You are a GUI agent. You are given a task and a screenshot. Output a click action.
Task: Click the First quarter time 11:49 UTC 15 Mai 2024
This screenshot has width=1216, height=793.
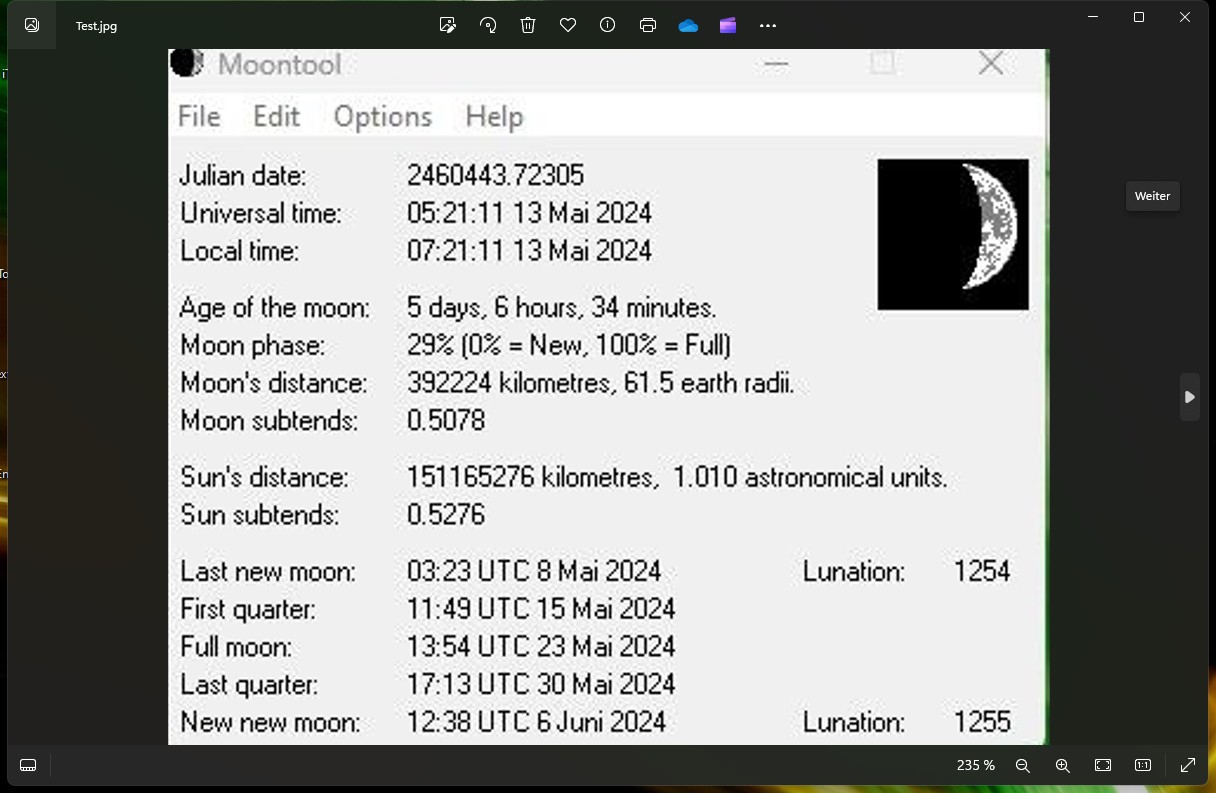[x=541, y=608]
